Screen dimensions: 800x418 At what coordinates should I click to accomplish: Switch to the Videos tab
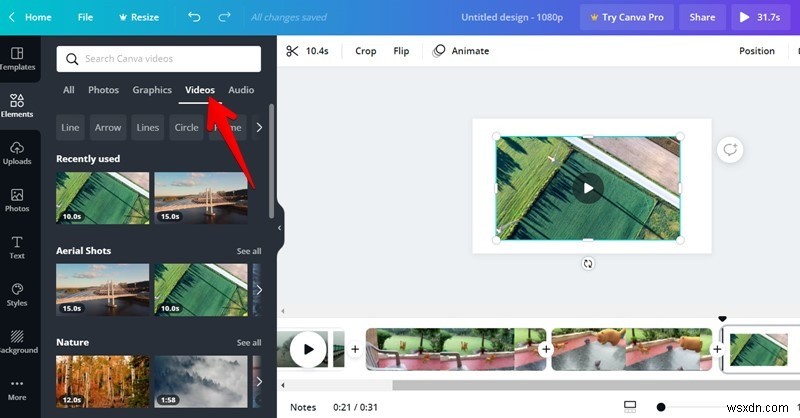(199, 90)
